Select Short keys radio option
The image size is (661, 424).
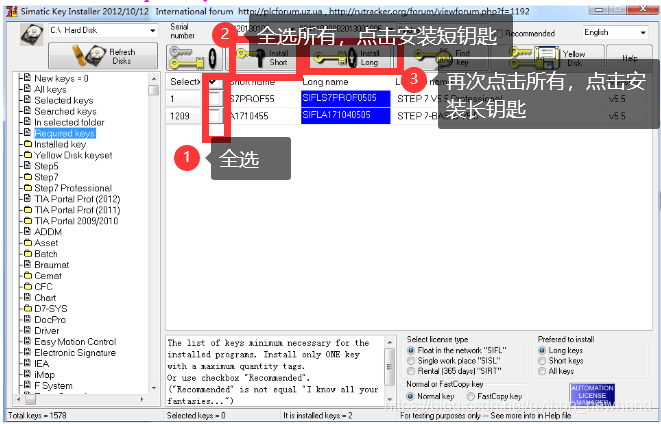pyautogui.click(x=542, y=361)
